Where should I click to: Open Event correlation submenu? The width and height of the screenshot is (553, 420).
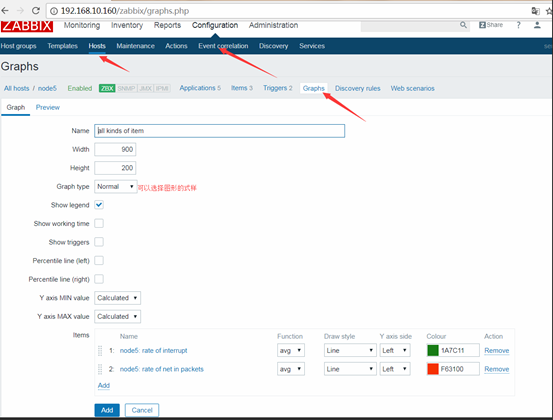point(223,46)
